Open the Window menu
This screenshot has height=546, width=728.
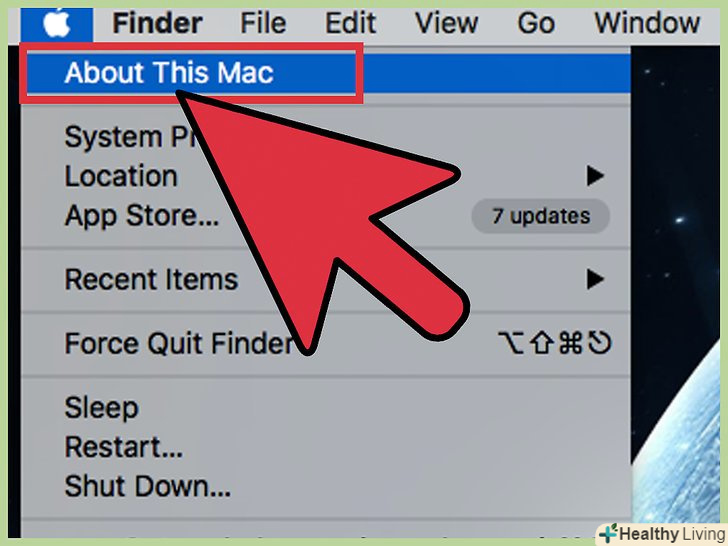(647, 23)
